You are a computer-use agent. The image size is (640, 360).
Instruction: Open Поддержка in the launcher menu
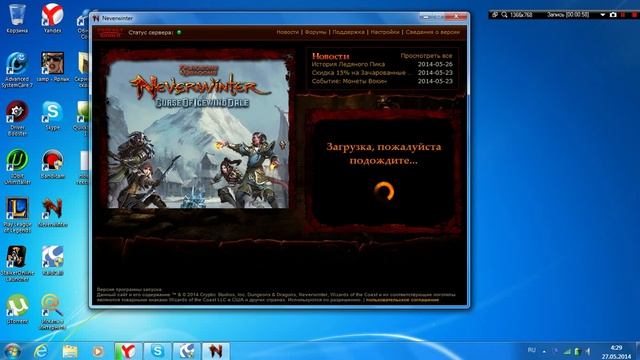click(x=348, y=32)
